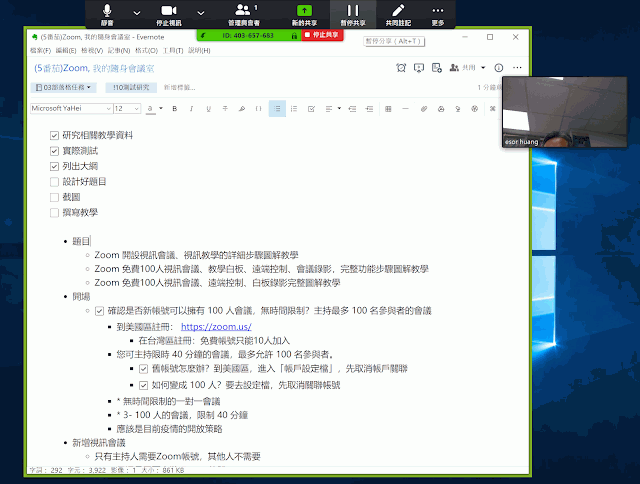Click the meeting ID 403-657-683 bar
The image size is (640, 484).
249,36
